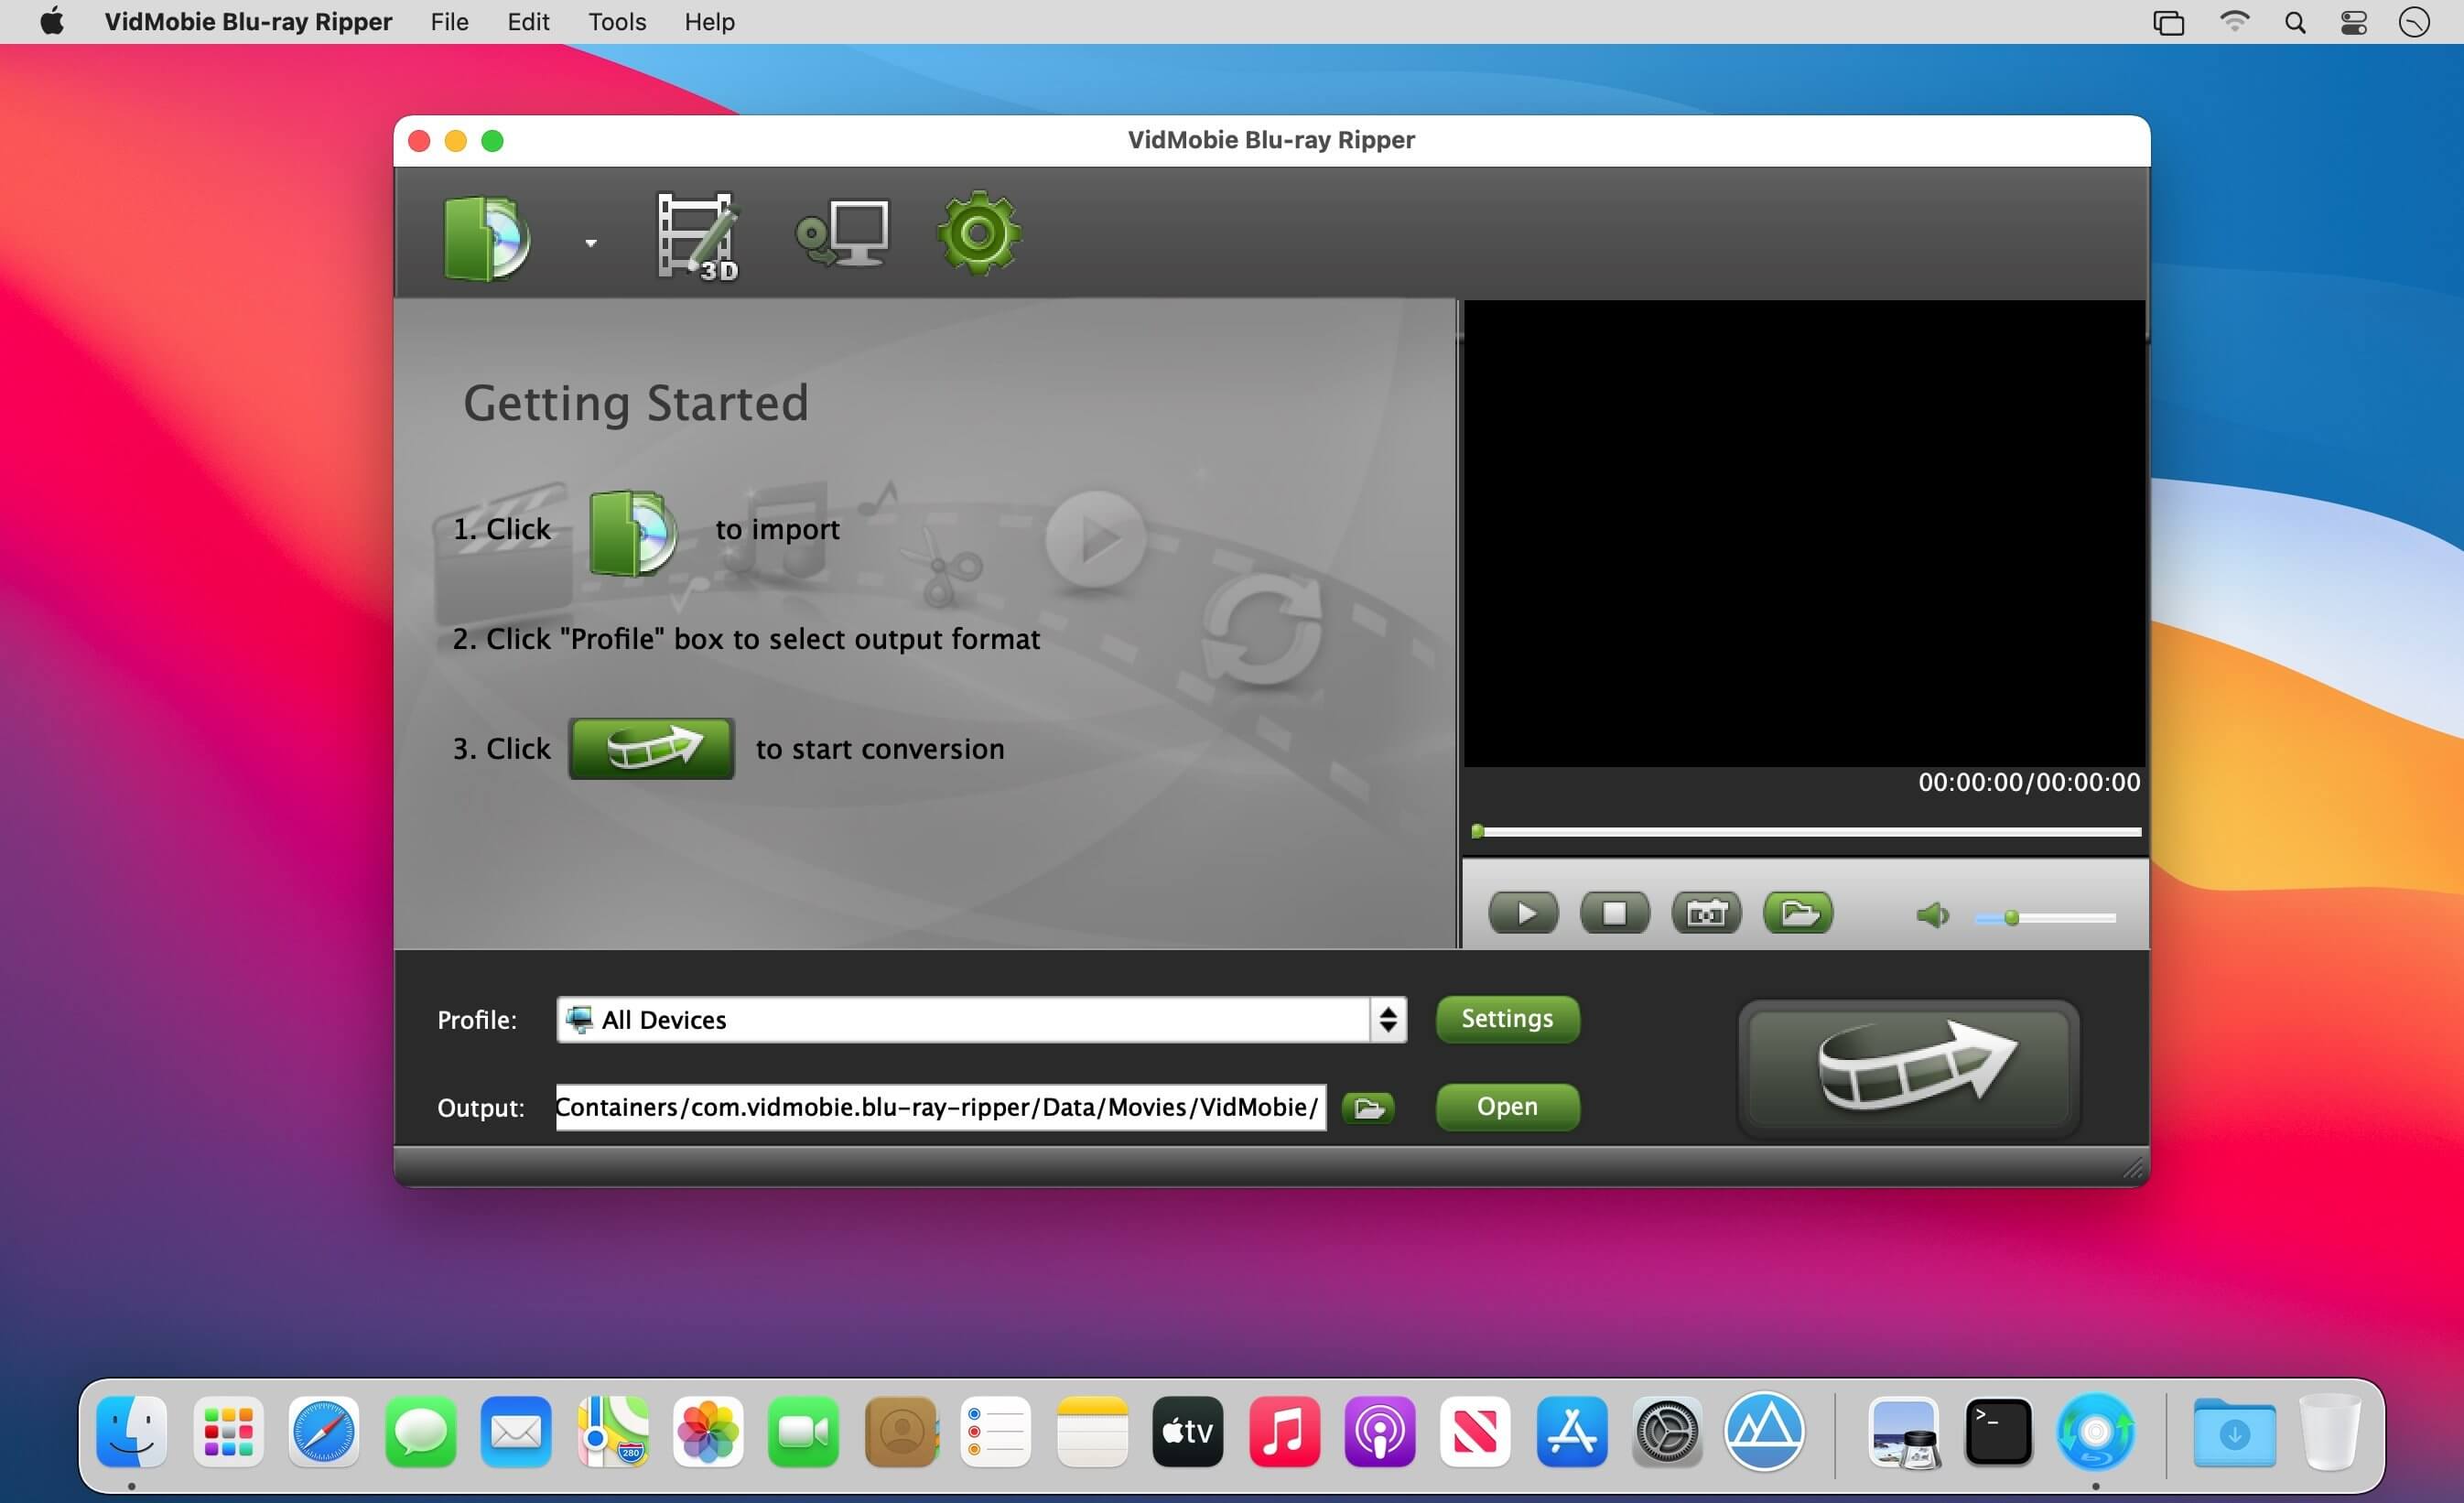Open preferences via the green gear icon

[979, 233]
